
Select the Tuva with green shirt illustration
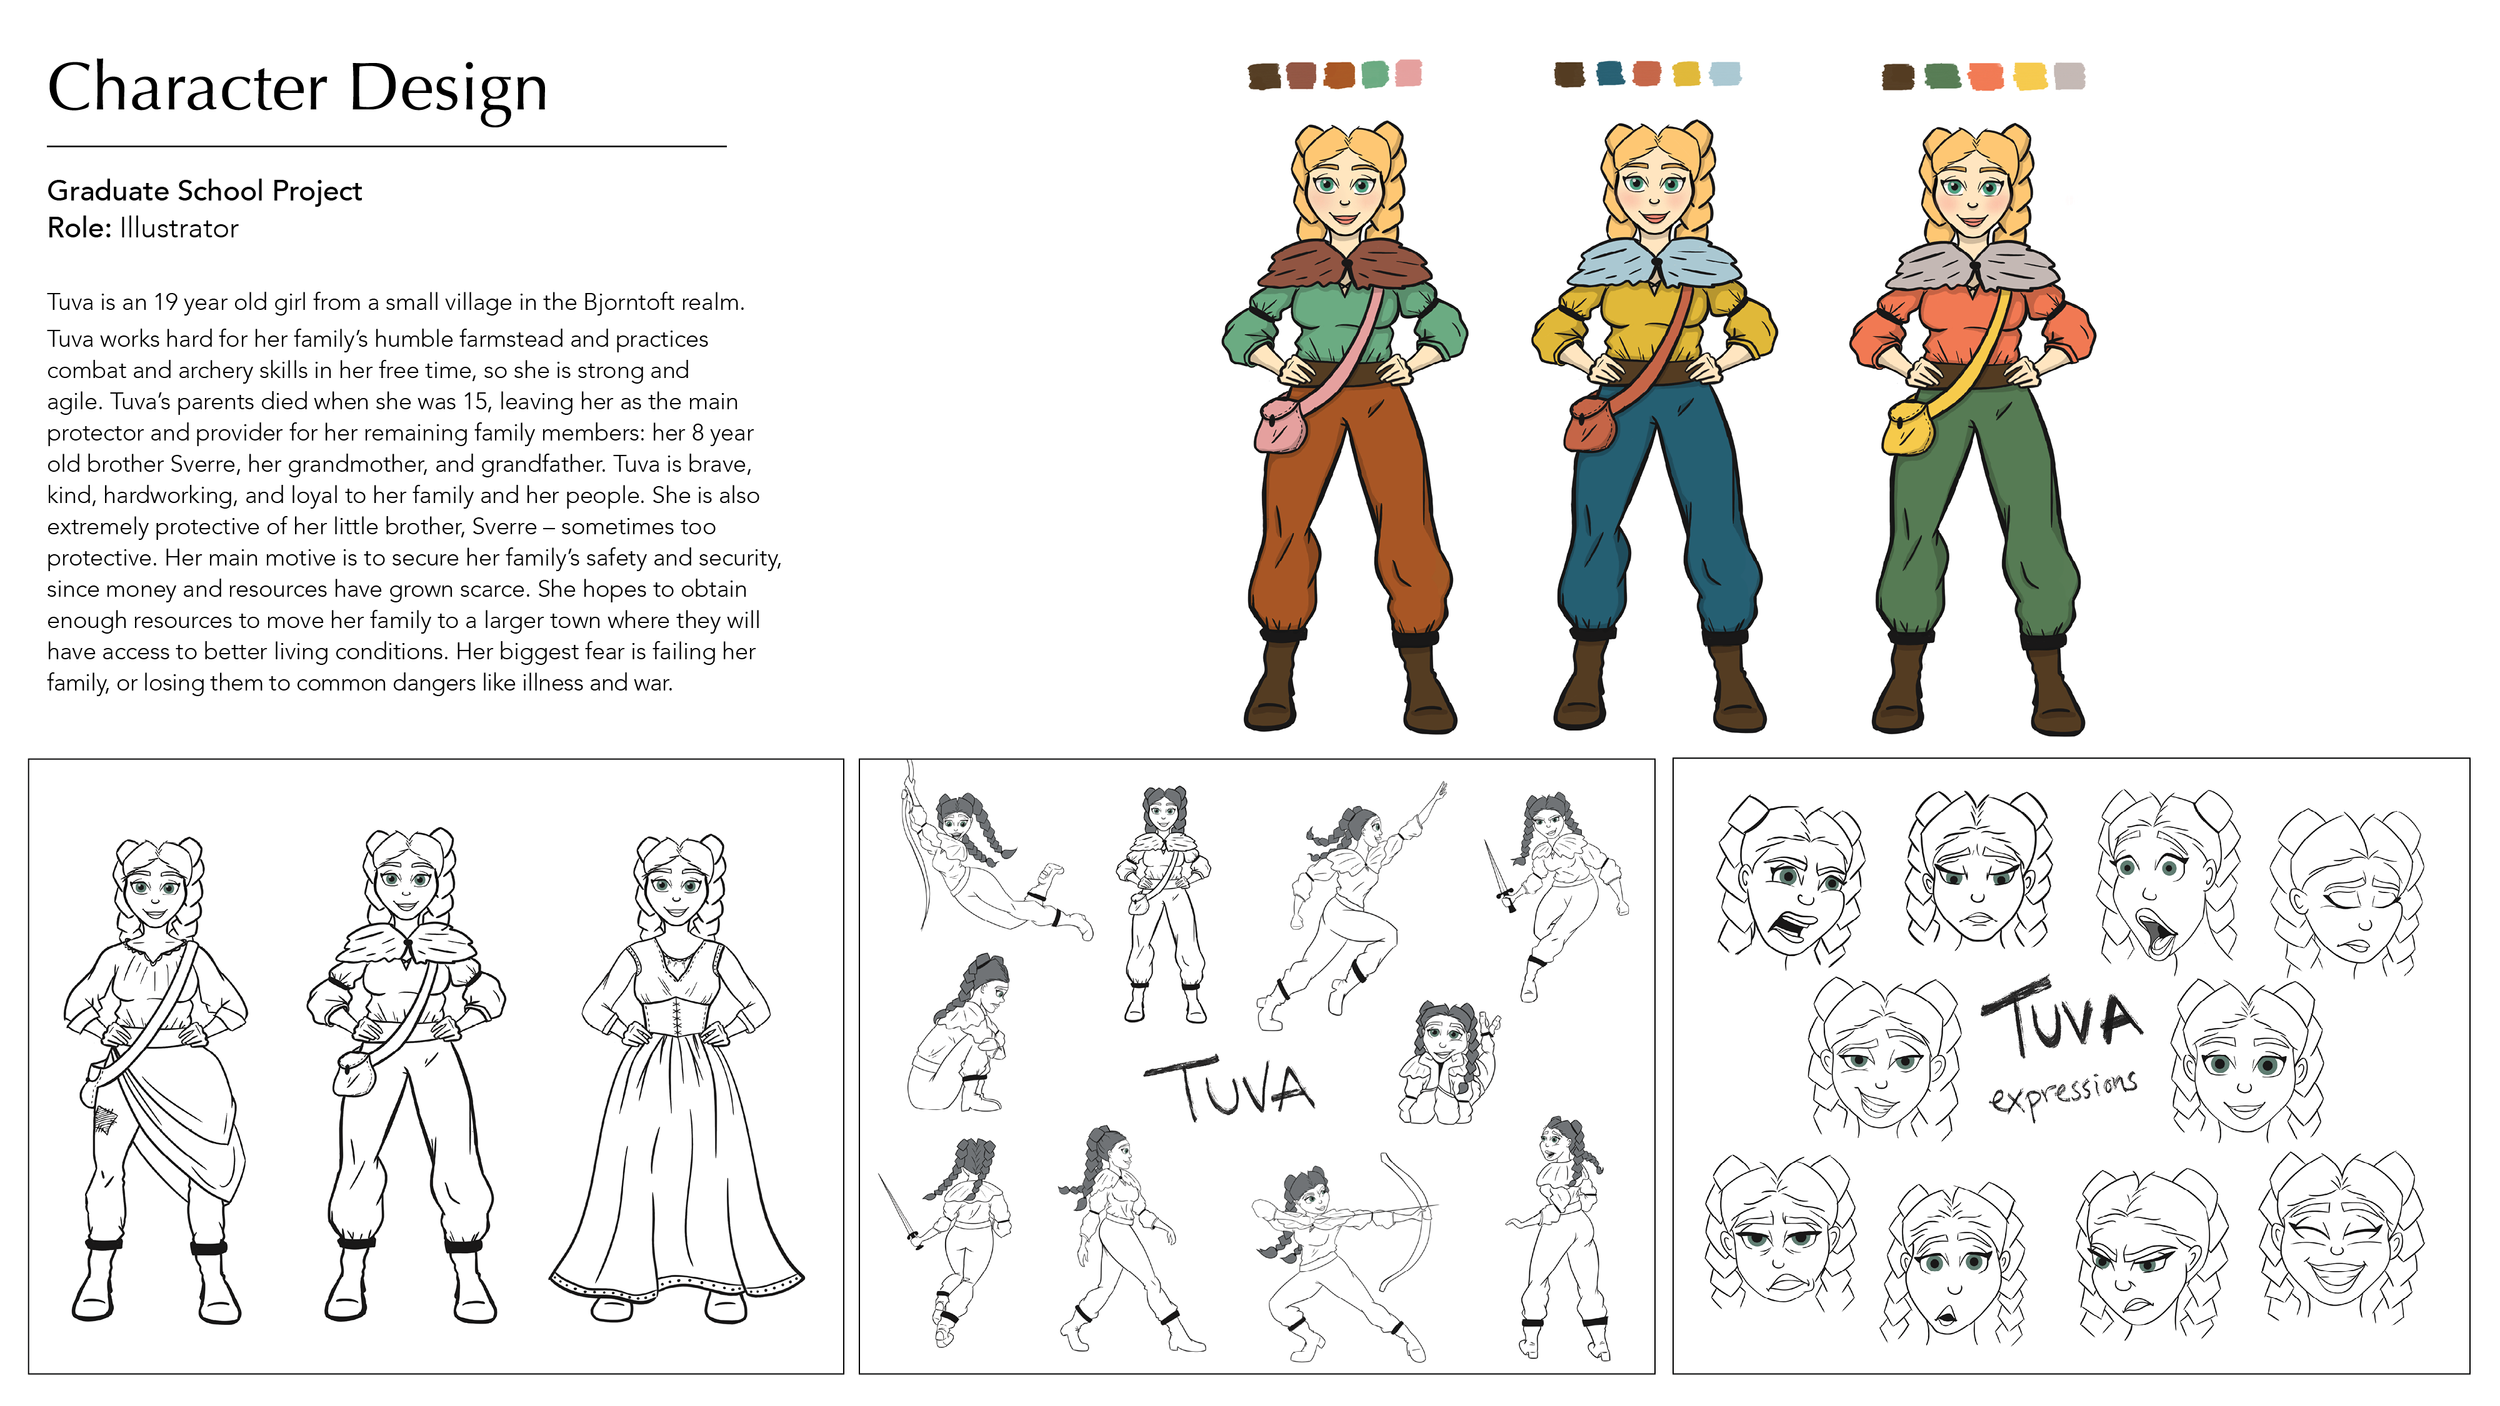(x=1345, y=428)
